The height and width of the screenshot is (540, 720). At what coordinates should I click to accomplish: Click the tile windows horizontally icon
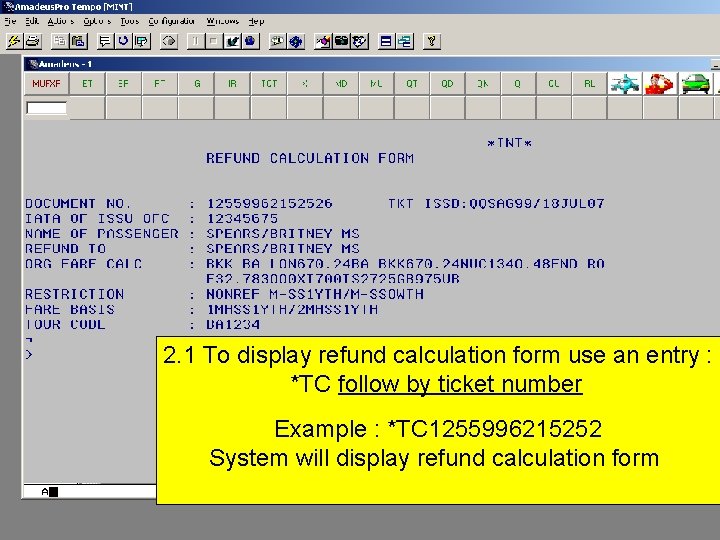coord(386,41)
